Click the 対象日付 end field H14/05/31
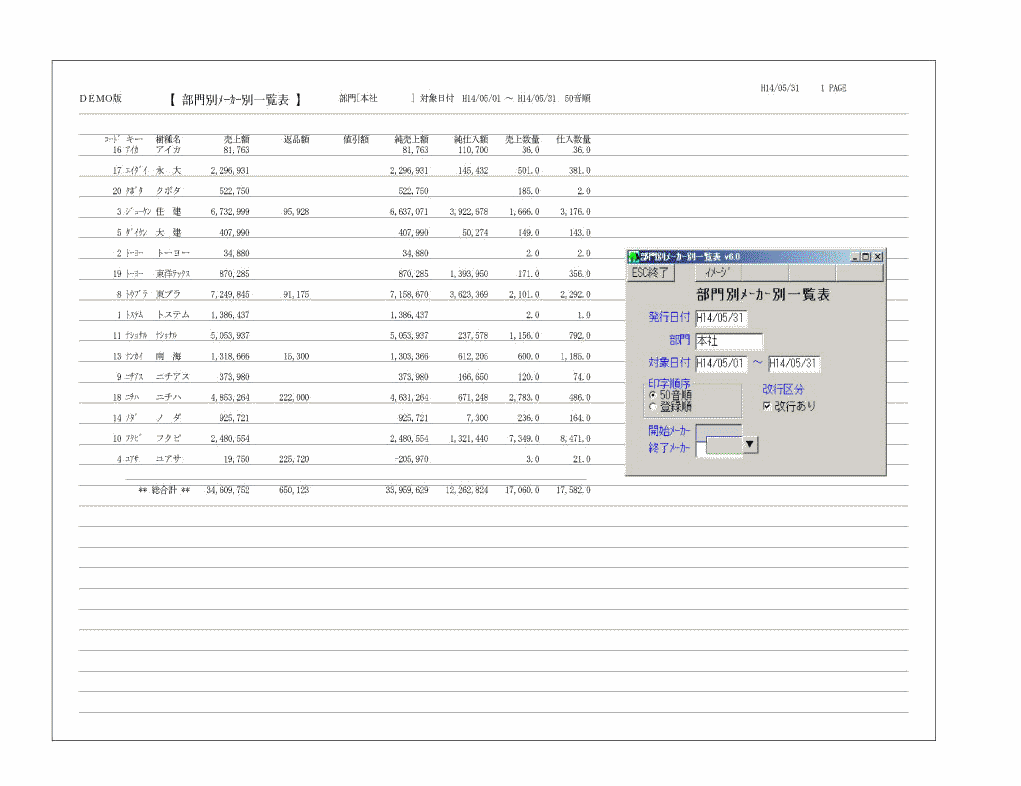 click(794, 363)
